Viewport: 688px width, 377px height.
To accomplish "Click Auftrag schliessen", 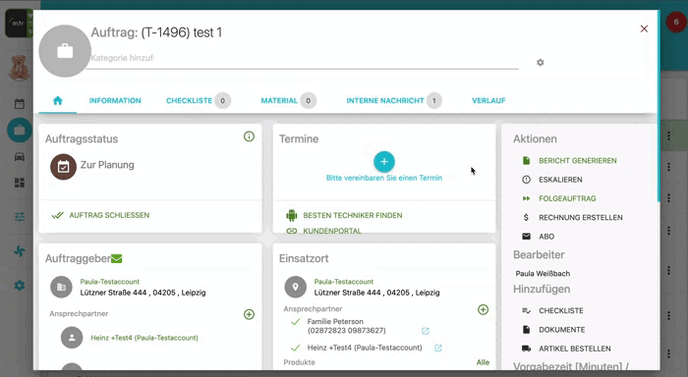I will (x=109, y=215).
